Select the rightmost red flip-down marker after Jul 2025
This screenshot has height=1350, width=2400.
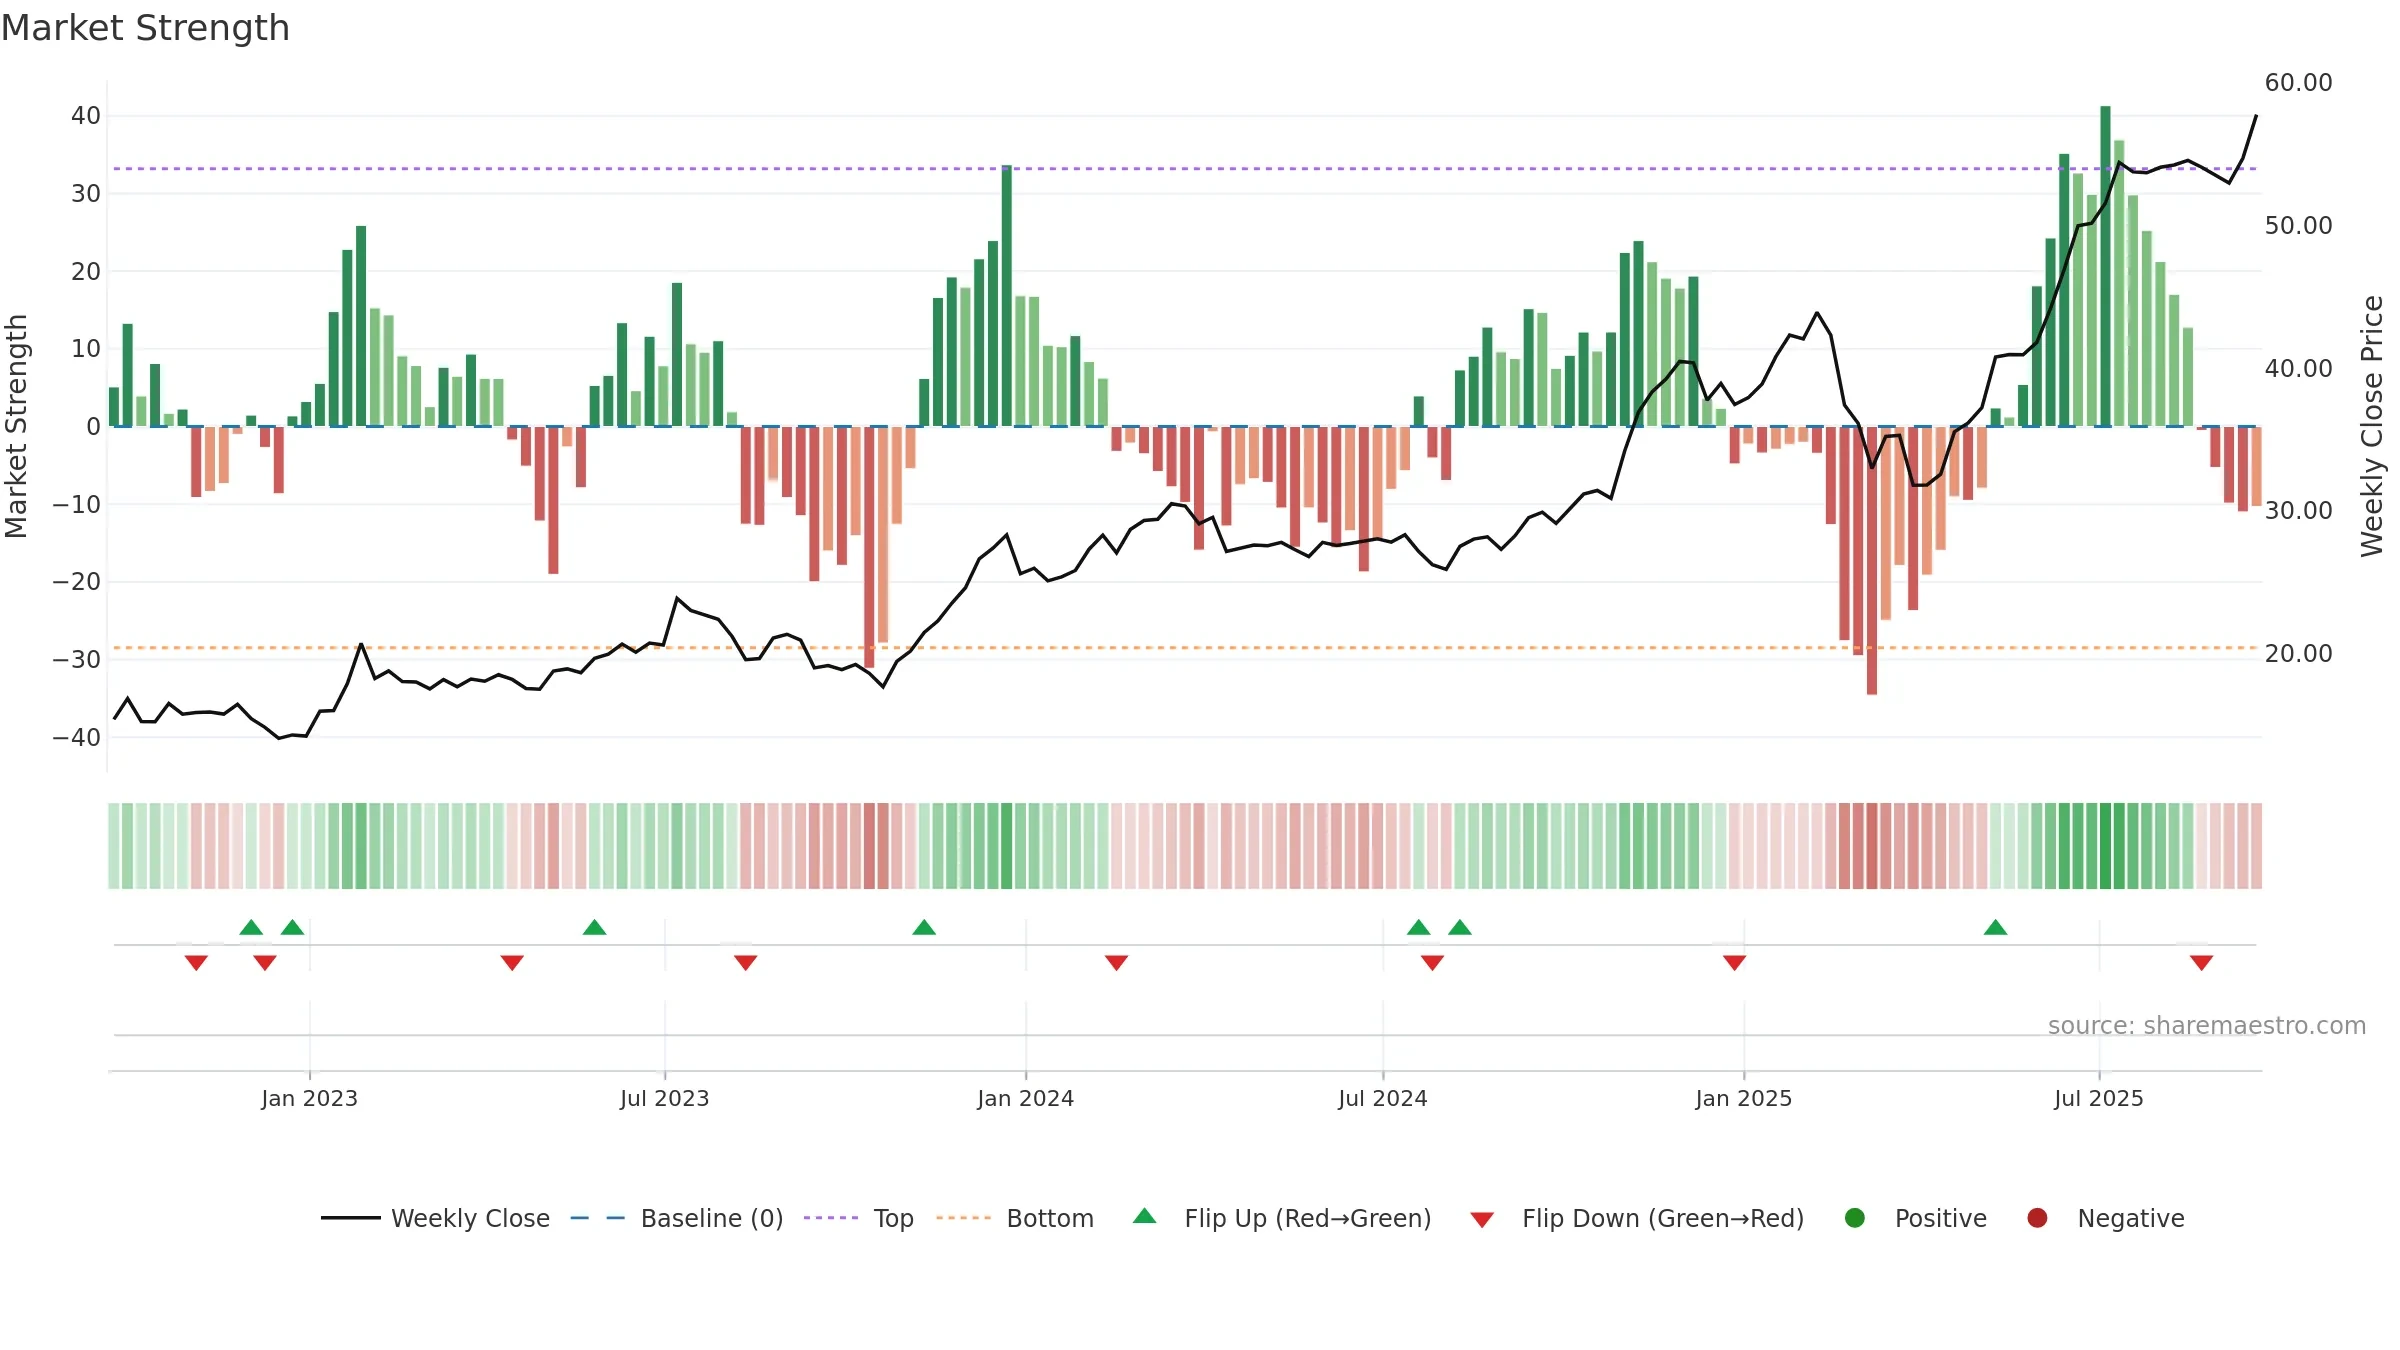point(2202,962)
